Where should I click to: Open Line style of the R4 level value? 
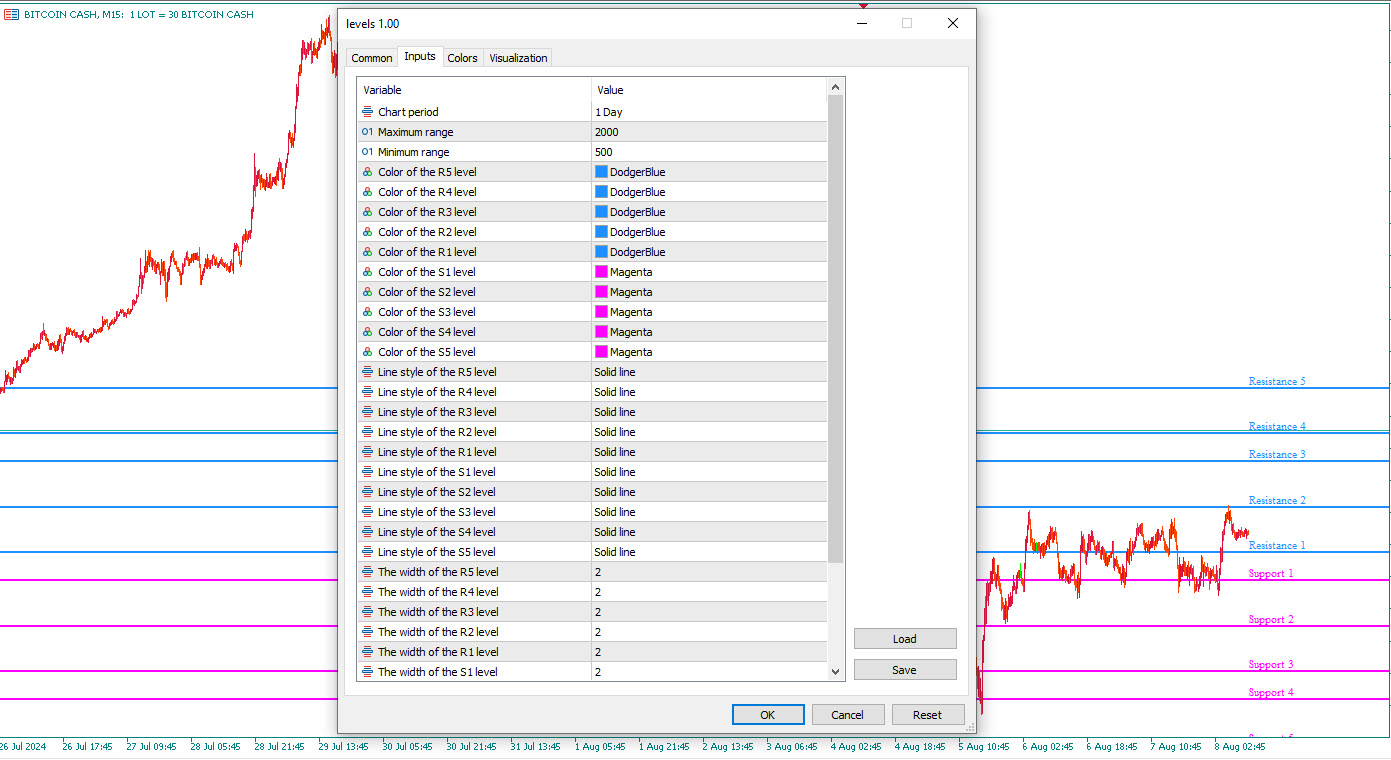pos(709,392)
